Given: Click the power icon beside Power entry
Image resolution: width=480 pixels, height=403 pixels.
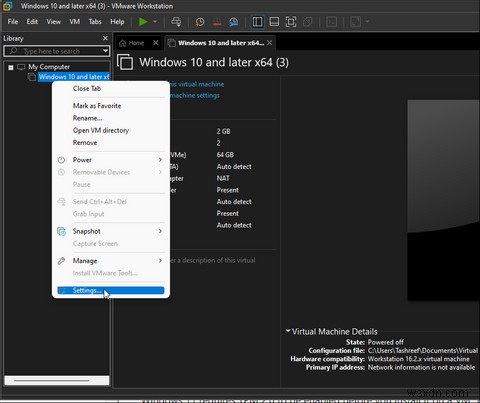Looking at the screenshot, I should pos(61,160).
